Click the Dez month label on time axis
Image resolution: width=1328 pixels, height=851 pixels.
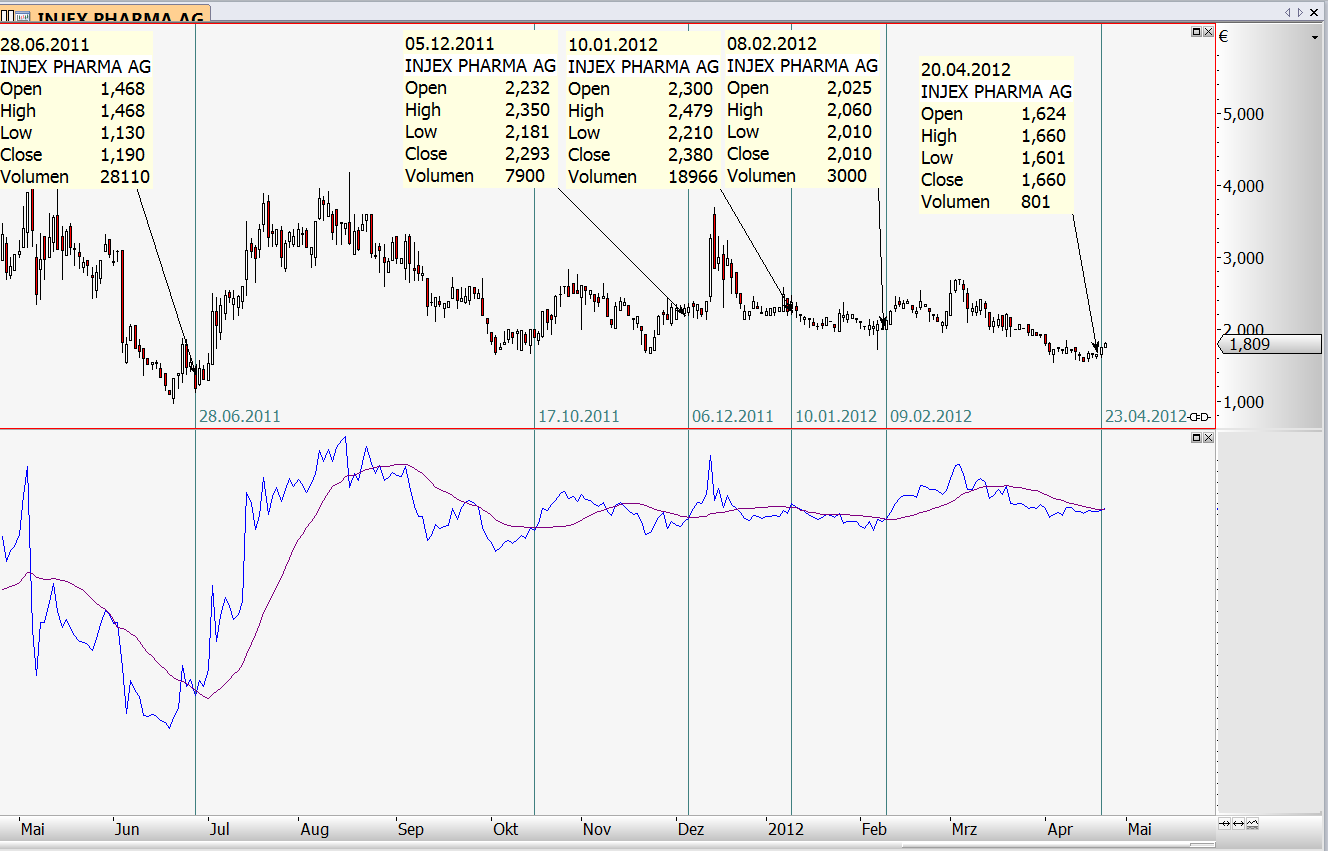[691, 829]
